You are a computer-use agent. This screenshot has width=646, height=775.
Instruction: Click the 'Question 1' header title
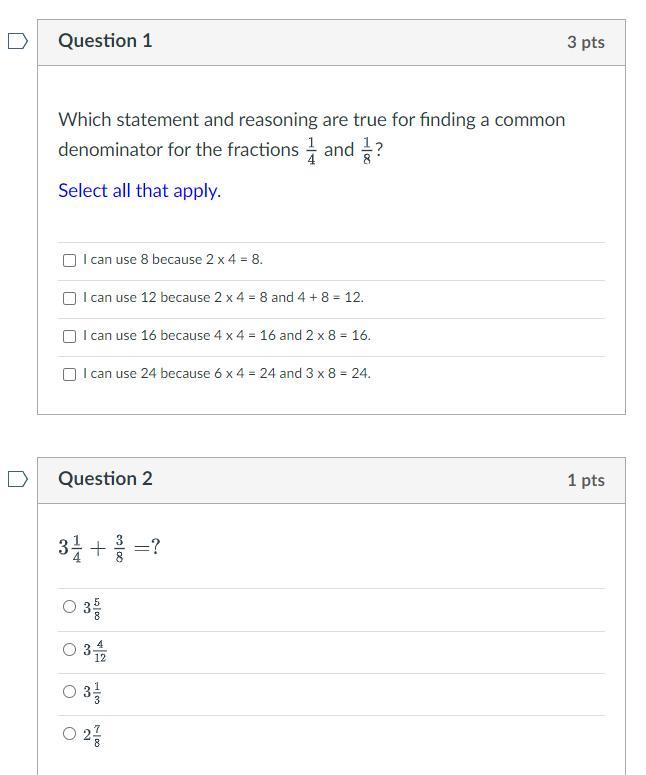105,41
